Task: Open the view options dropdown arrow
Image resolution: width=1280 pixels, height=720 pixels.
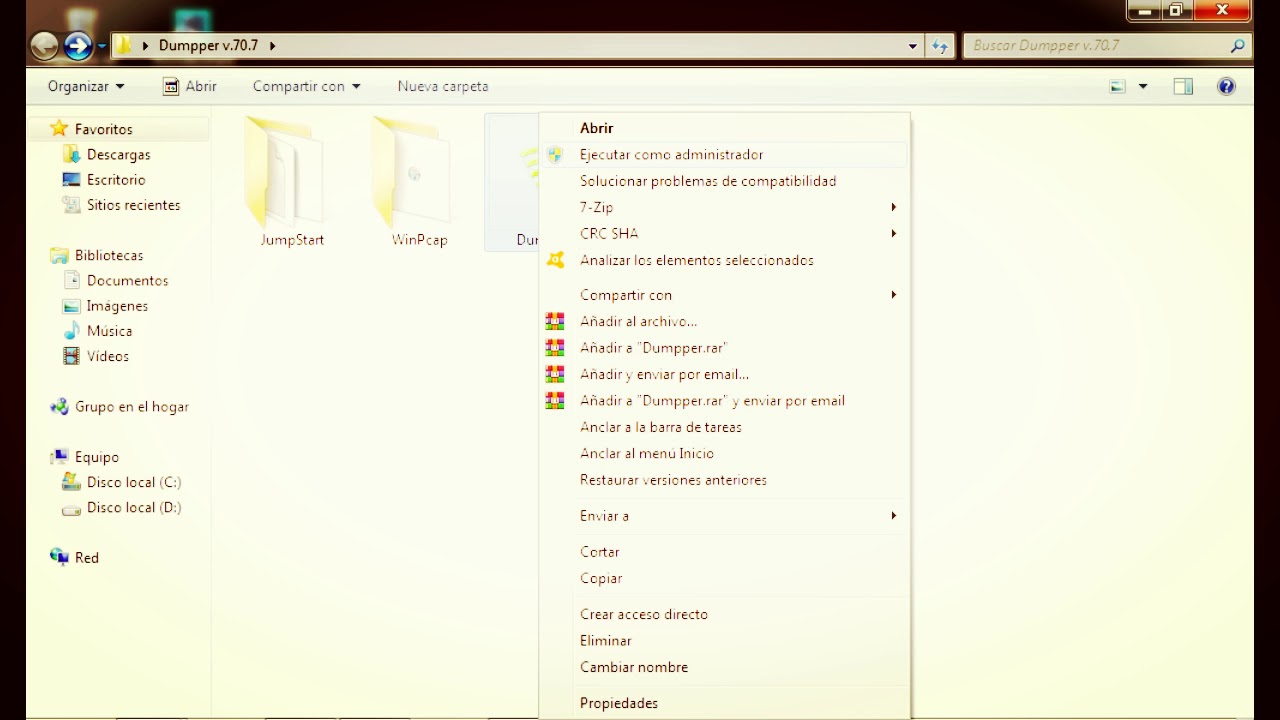Action: (1143, 87)
